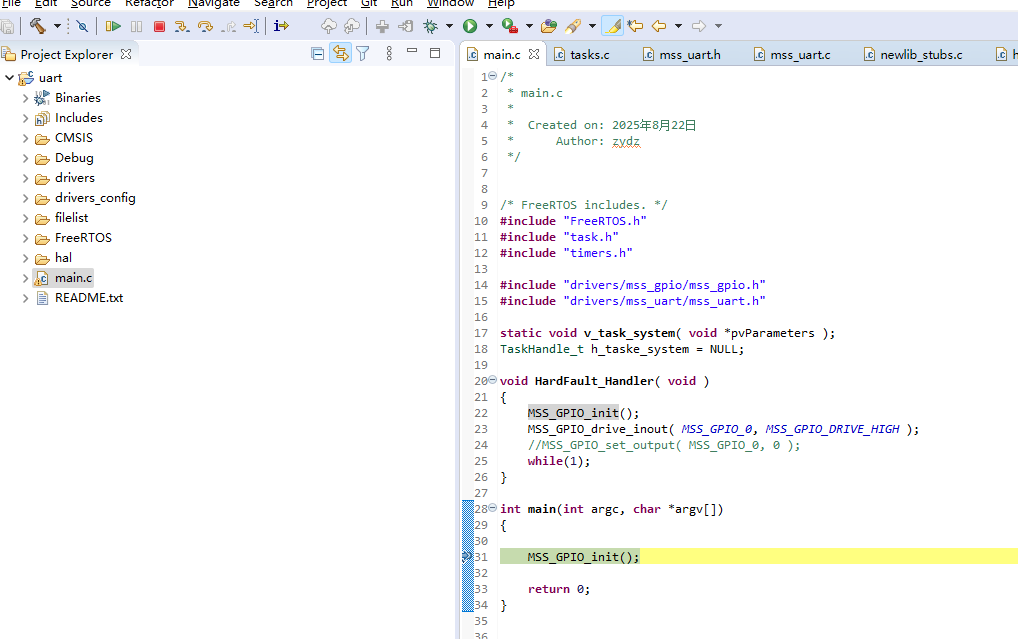Click Last Edit Location icon
1018x639 pixels.
(x=636, y=26)
